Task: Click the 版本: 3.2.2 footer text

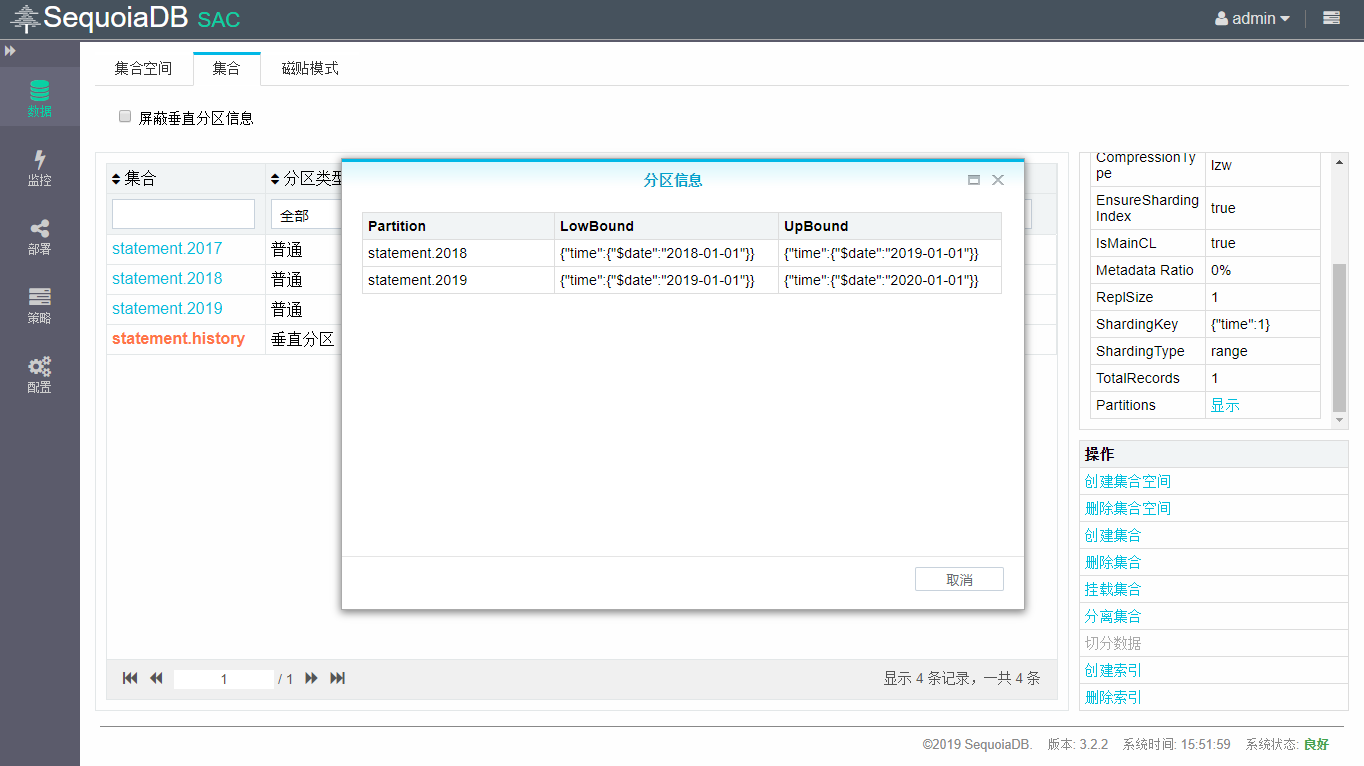Action: (1078, 744)
